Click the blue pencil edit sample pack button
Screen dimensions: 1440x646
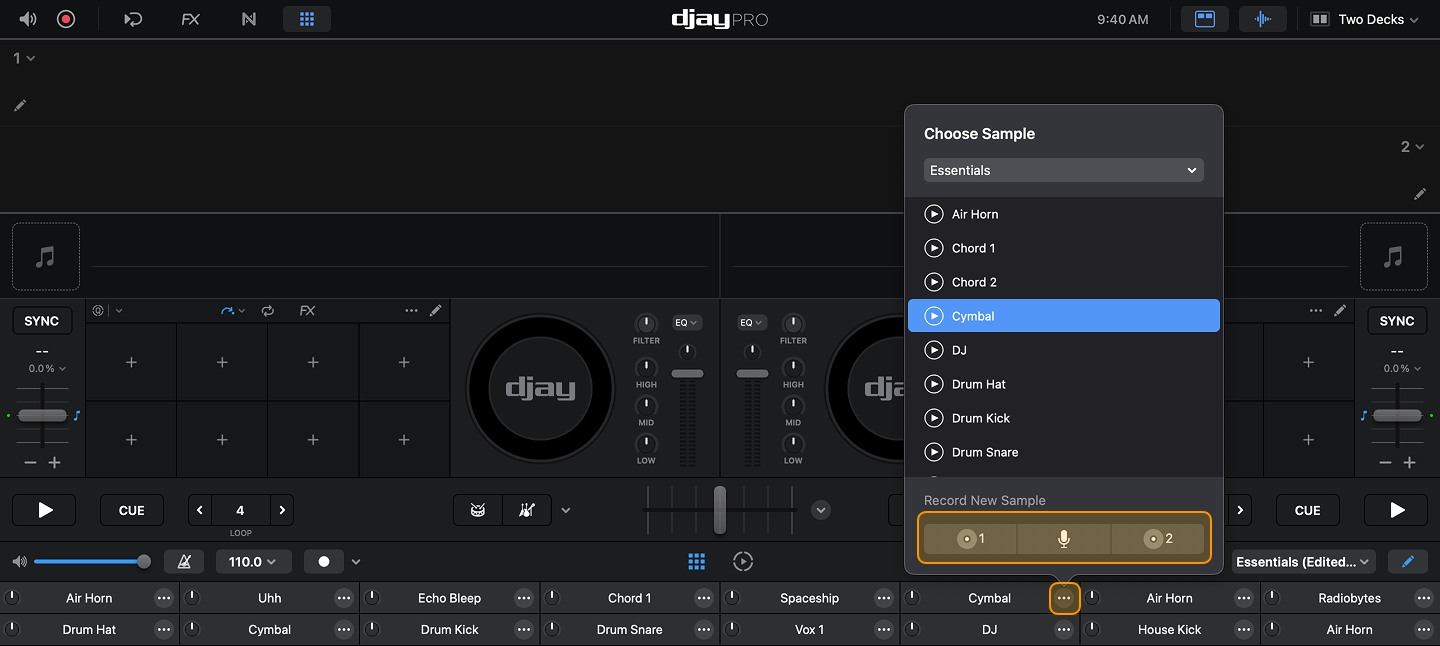(1408, 562)
